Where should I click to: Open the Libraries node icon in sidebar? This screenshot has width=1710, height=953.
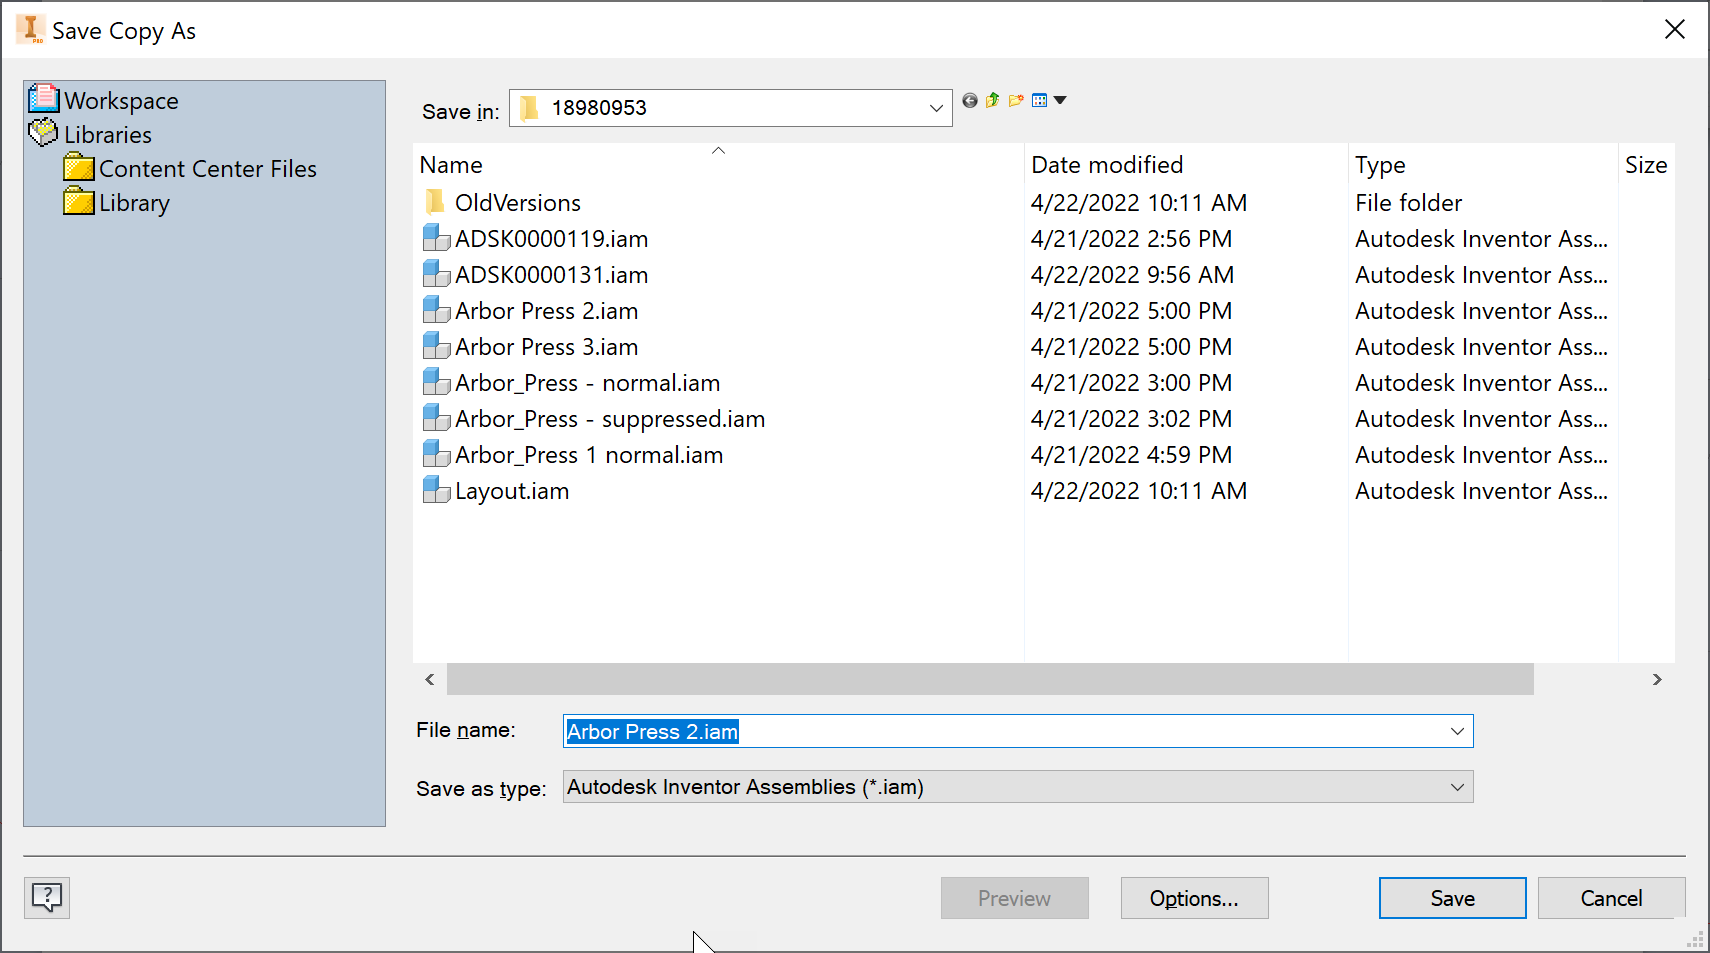pyautogui.click(x=42, y=133)
